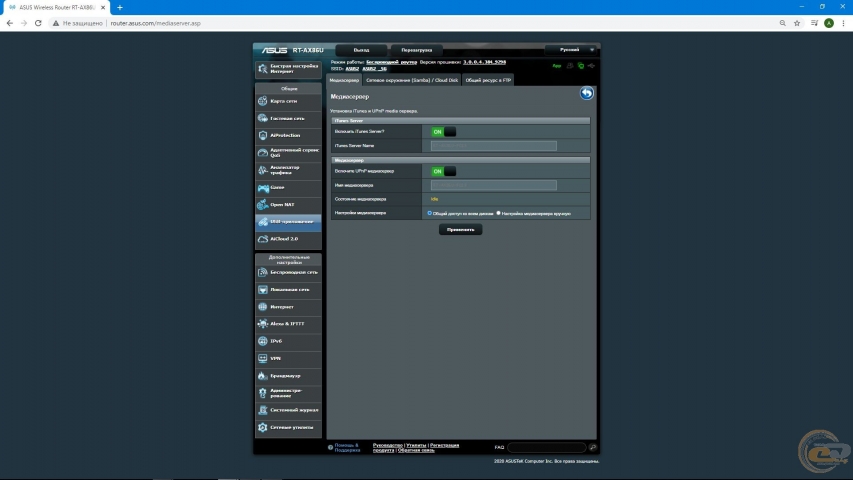Open new browser tab with plus

(x=120, y=8)
